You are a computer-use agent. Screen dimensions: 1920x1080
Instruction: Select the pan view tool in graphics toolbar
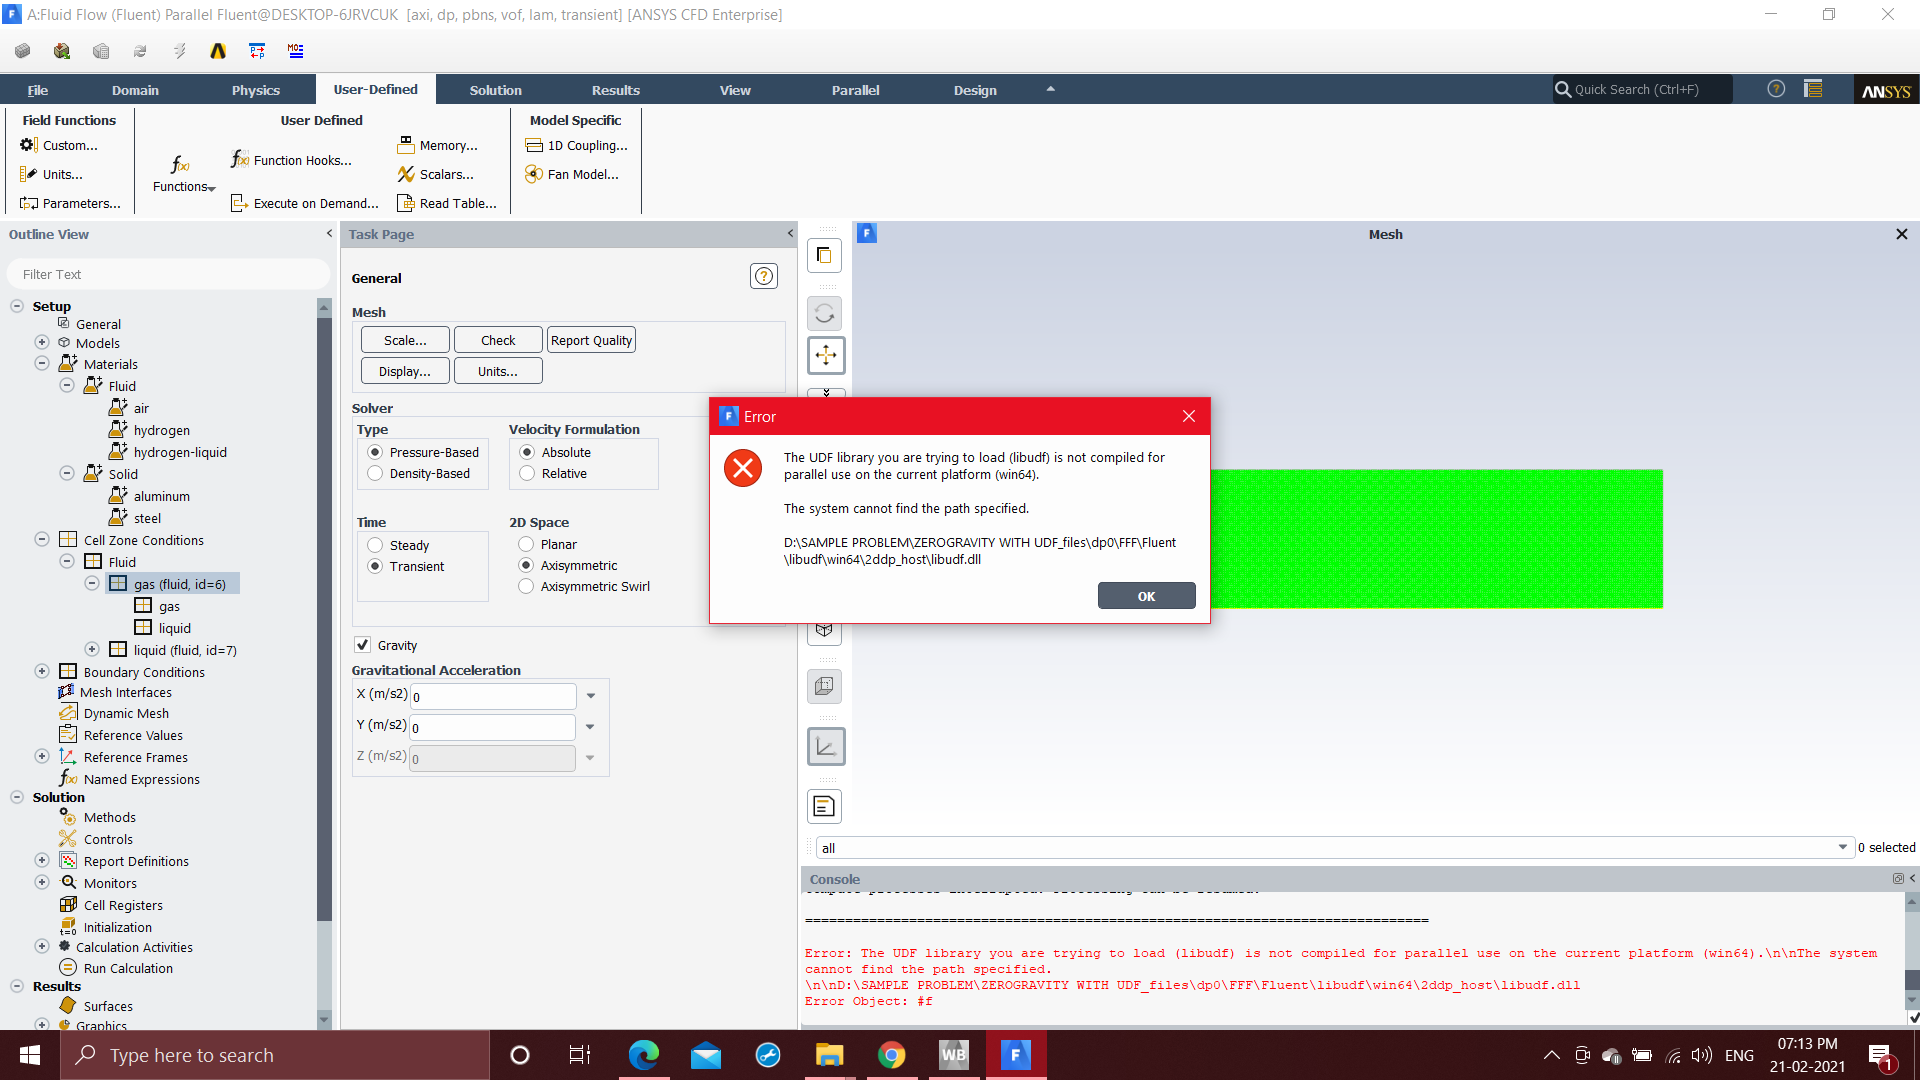point(825,355)
